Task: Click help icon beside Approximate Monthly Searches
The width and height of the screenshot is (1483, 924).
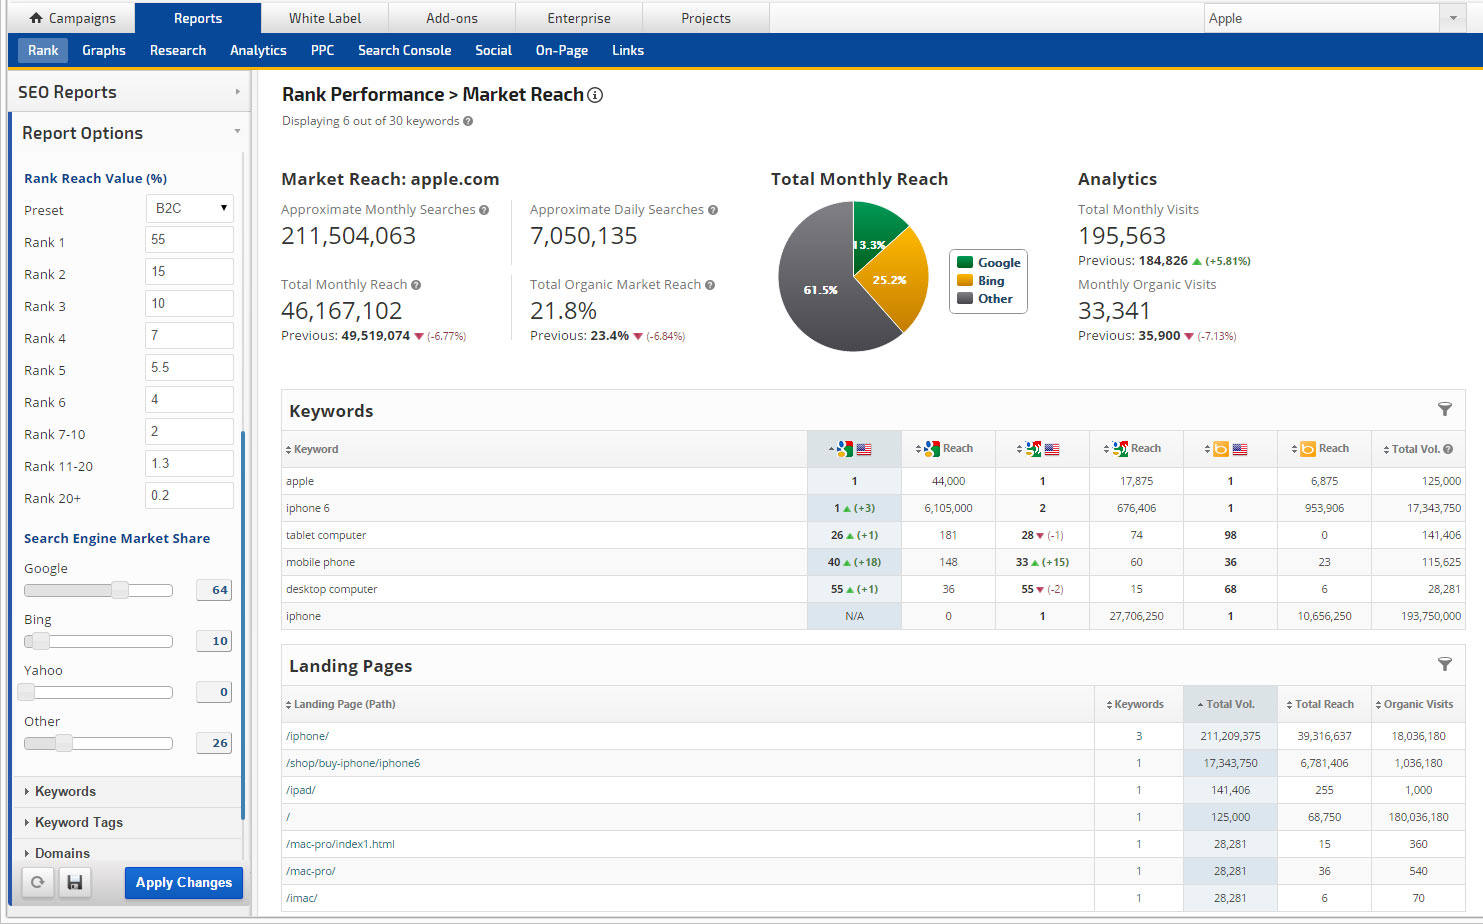Action: click(x=484, y=210)
